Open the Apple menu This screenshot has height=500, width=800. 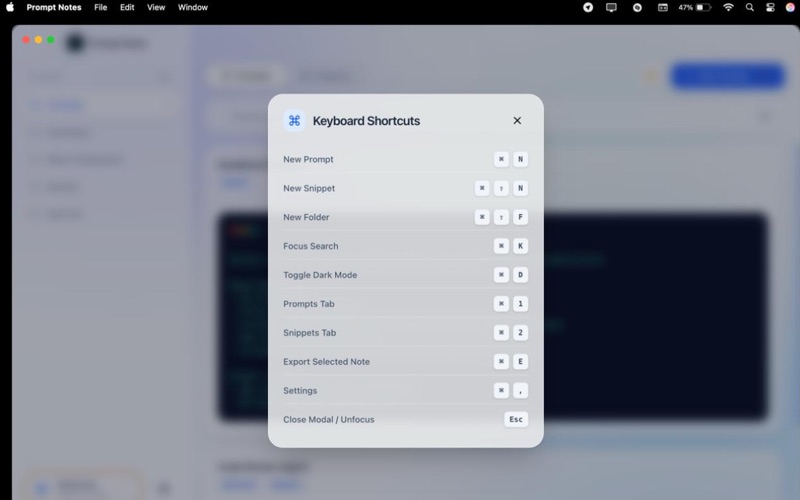(10, 7)
